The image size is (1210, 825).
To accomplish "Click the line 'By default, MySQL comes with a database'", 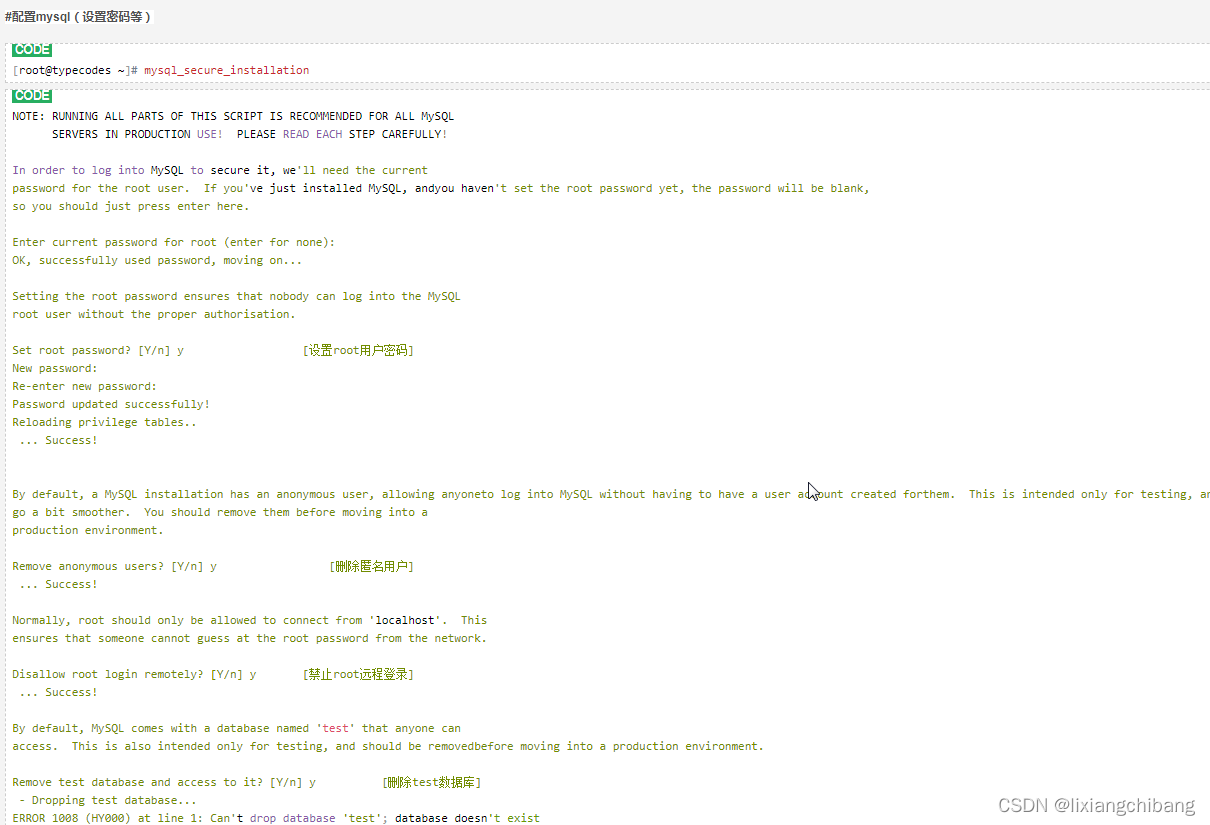I will pyautogui.click(x=236, y=728).
